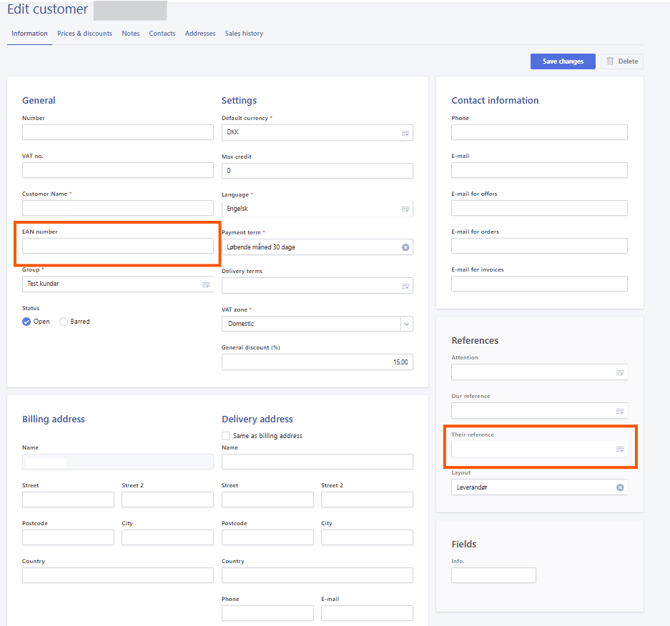The width and height of the screenshot is (670, 626).
Task: Switch to the Prices & discounts tab
Action: tap(84, 34)
